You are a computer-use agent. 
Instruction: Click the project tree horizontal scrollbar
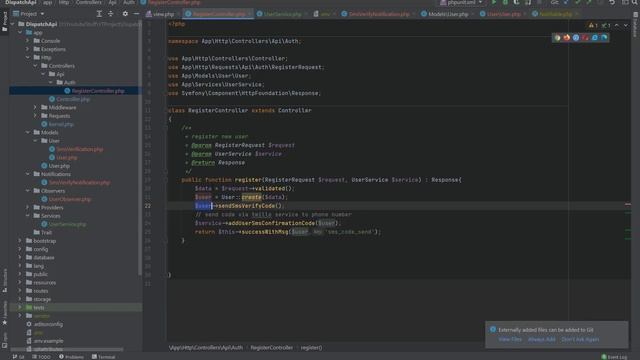pyautogui.click(x=67, y=349)
